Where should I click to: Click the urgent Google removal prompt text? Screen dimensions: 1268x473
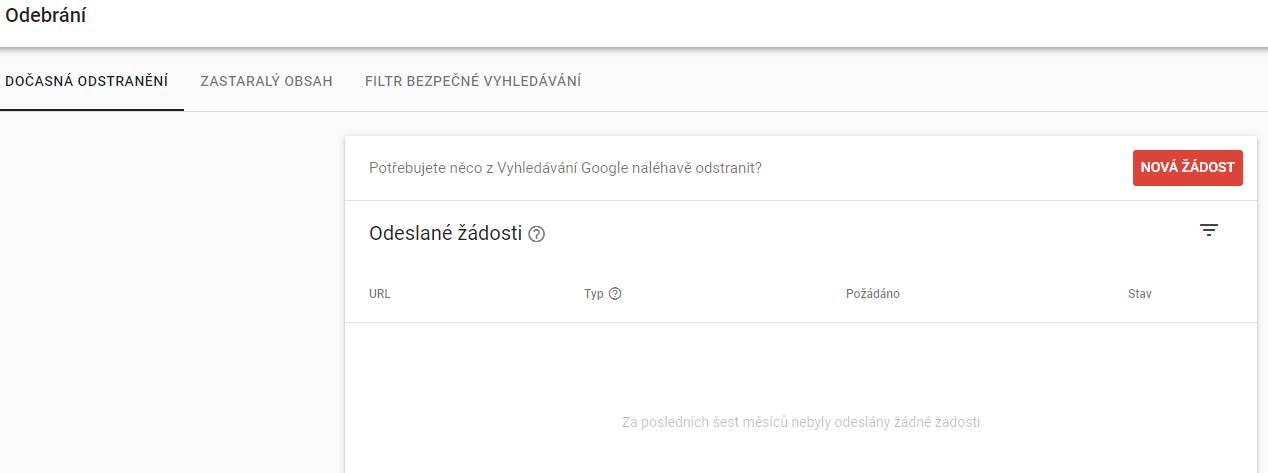point(565,168)
